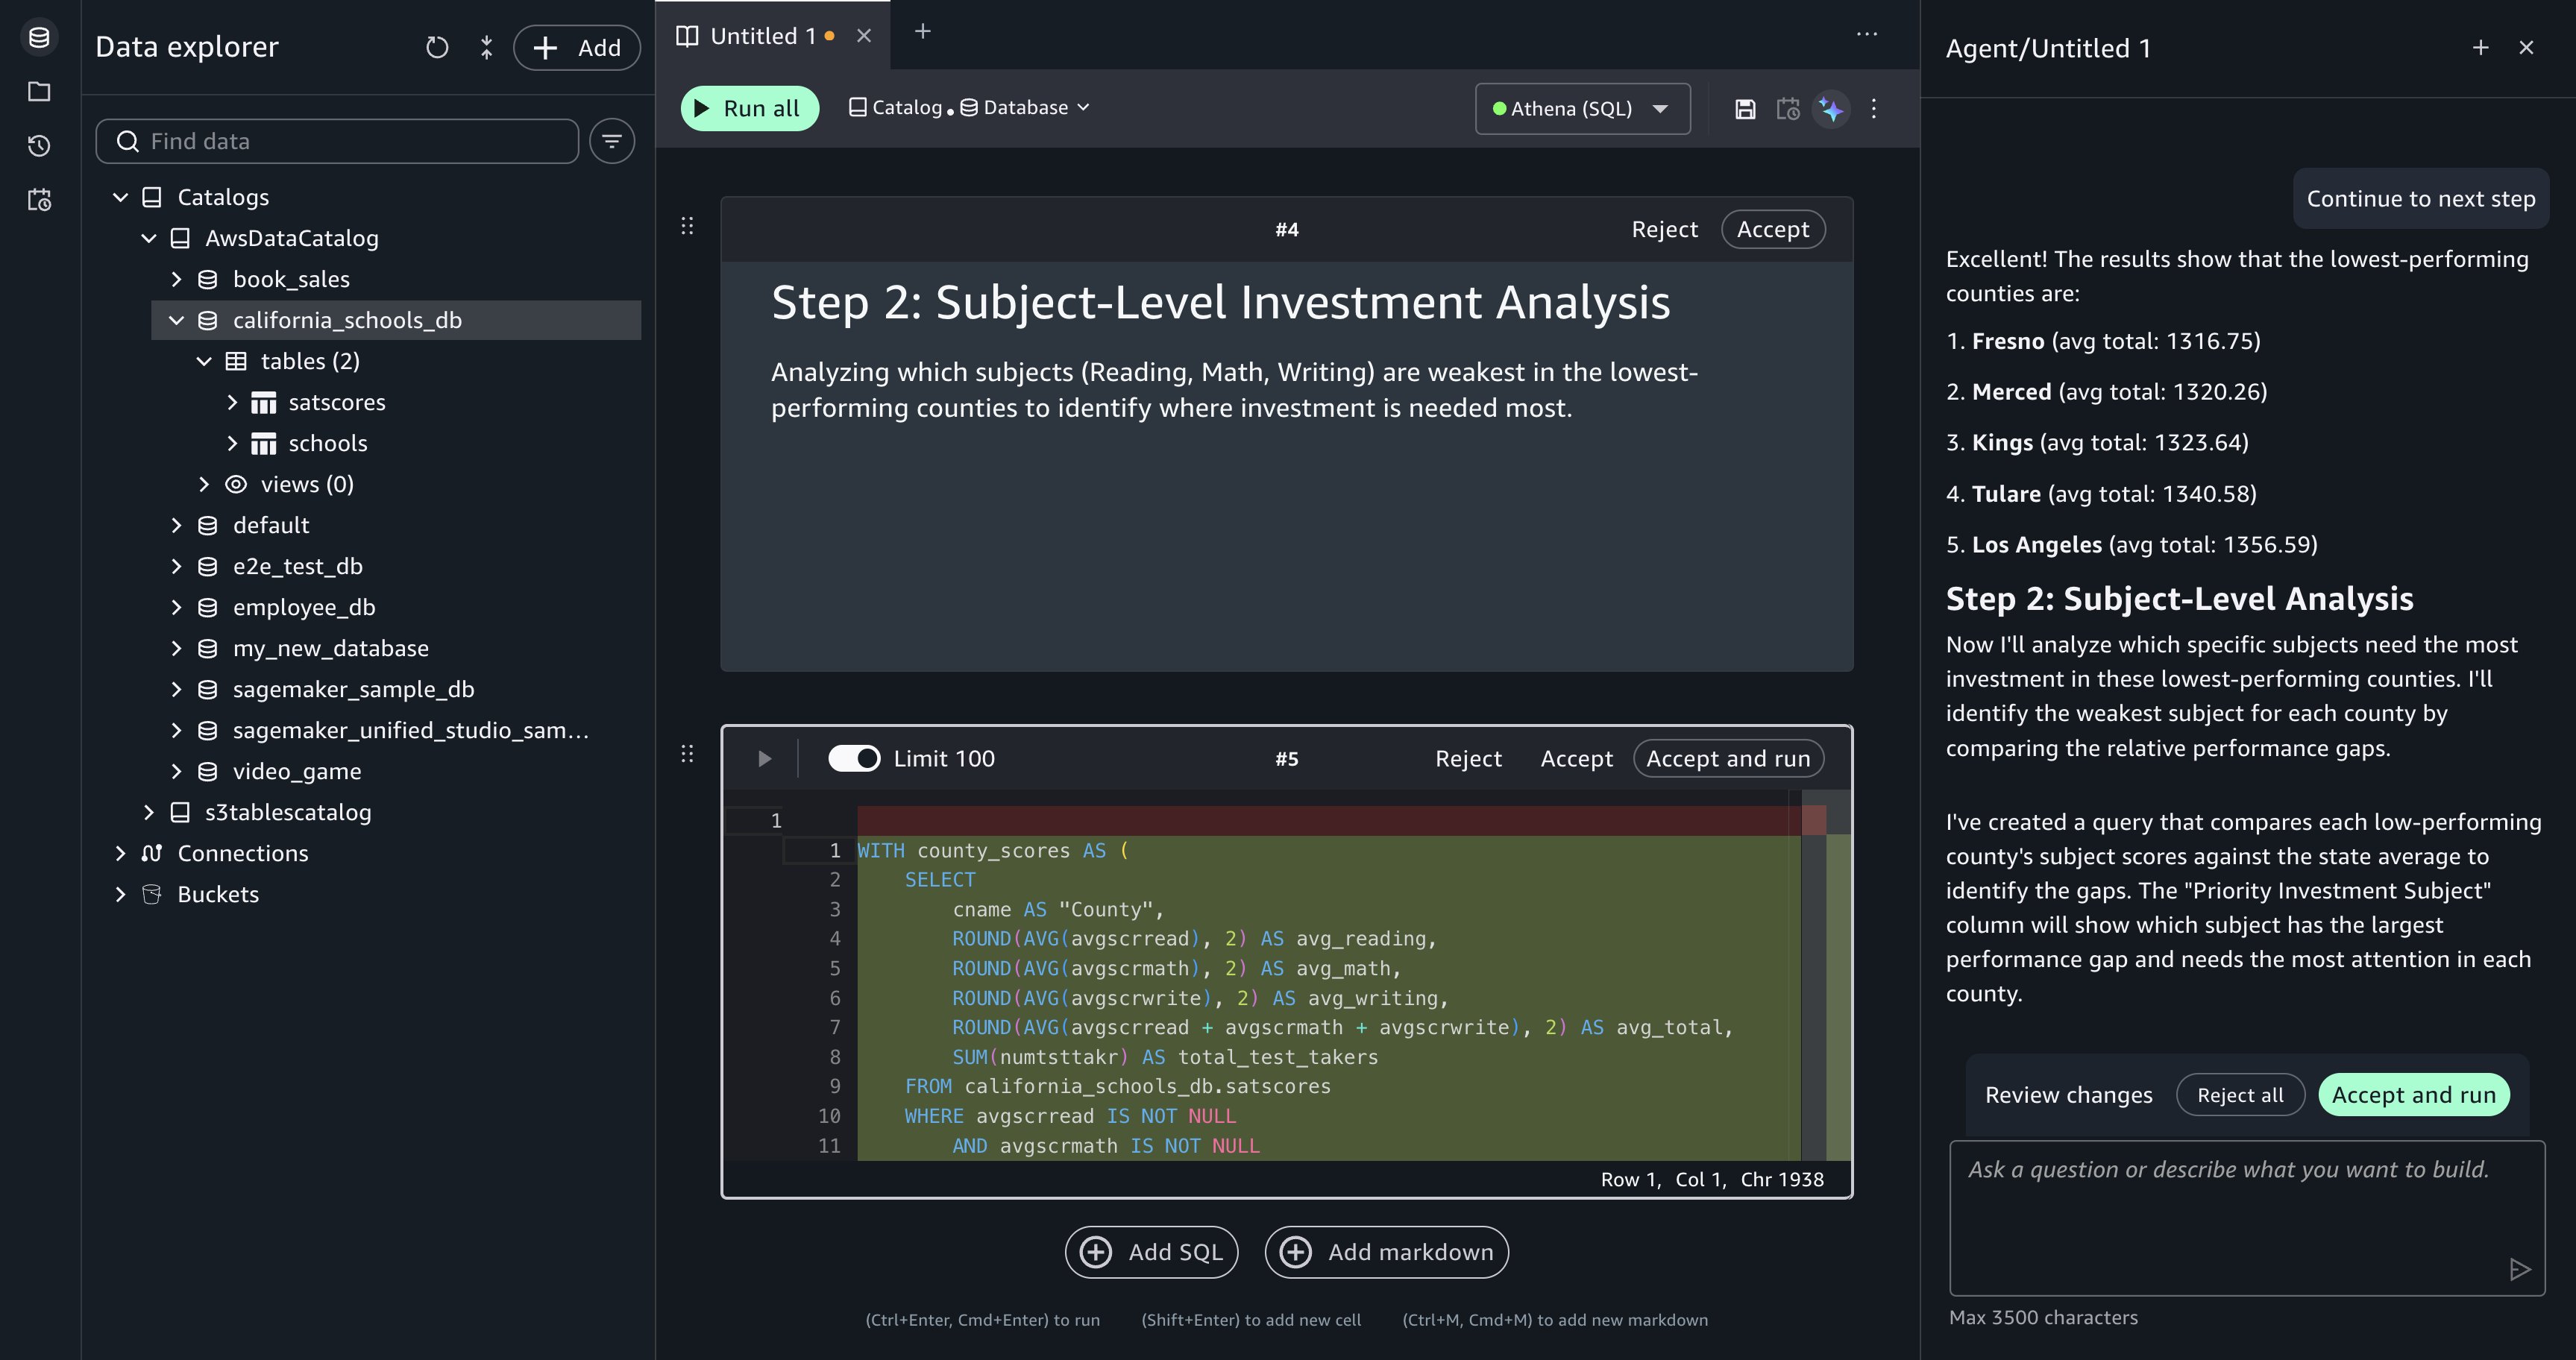
Task: Expand the views (0) group
Action: pyautogui.click(x=204, y=484)
